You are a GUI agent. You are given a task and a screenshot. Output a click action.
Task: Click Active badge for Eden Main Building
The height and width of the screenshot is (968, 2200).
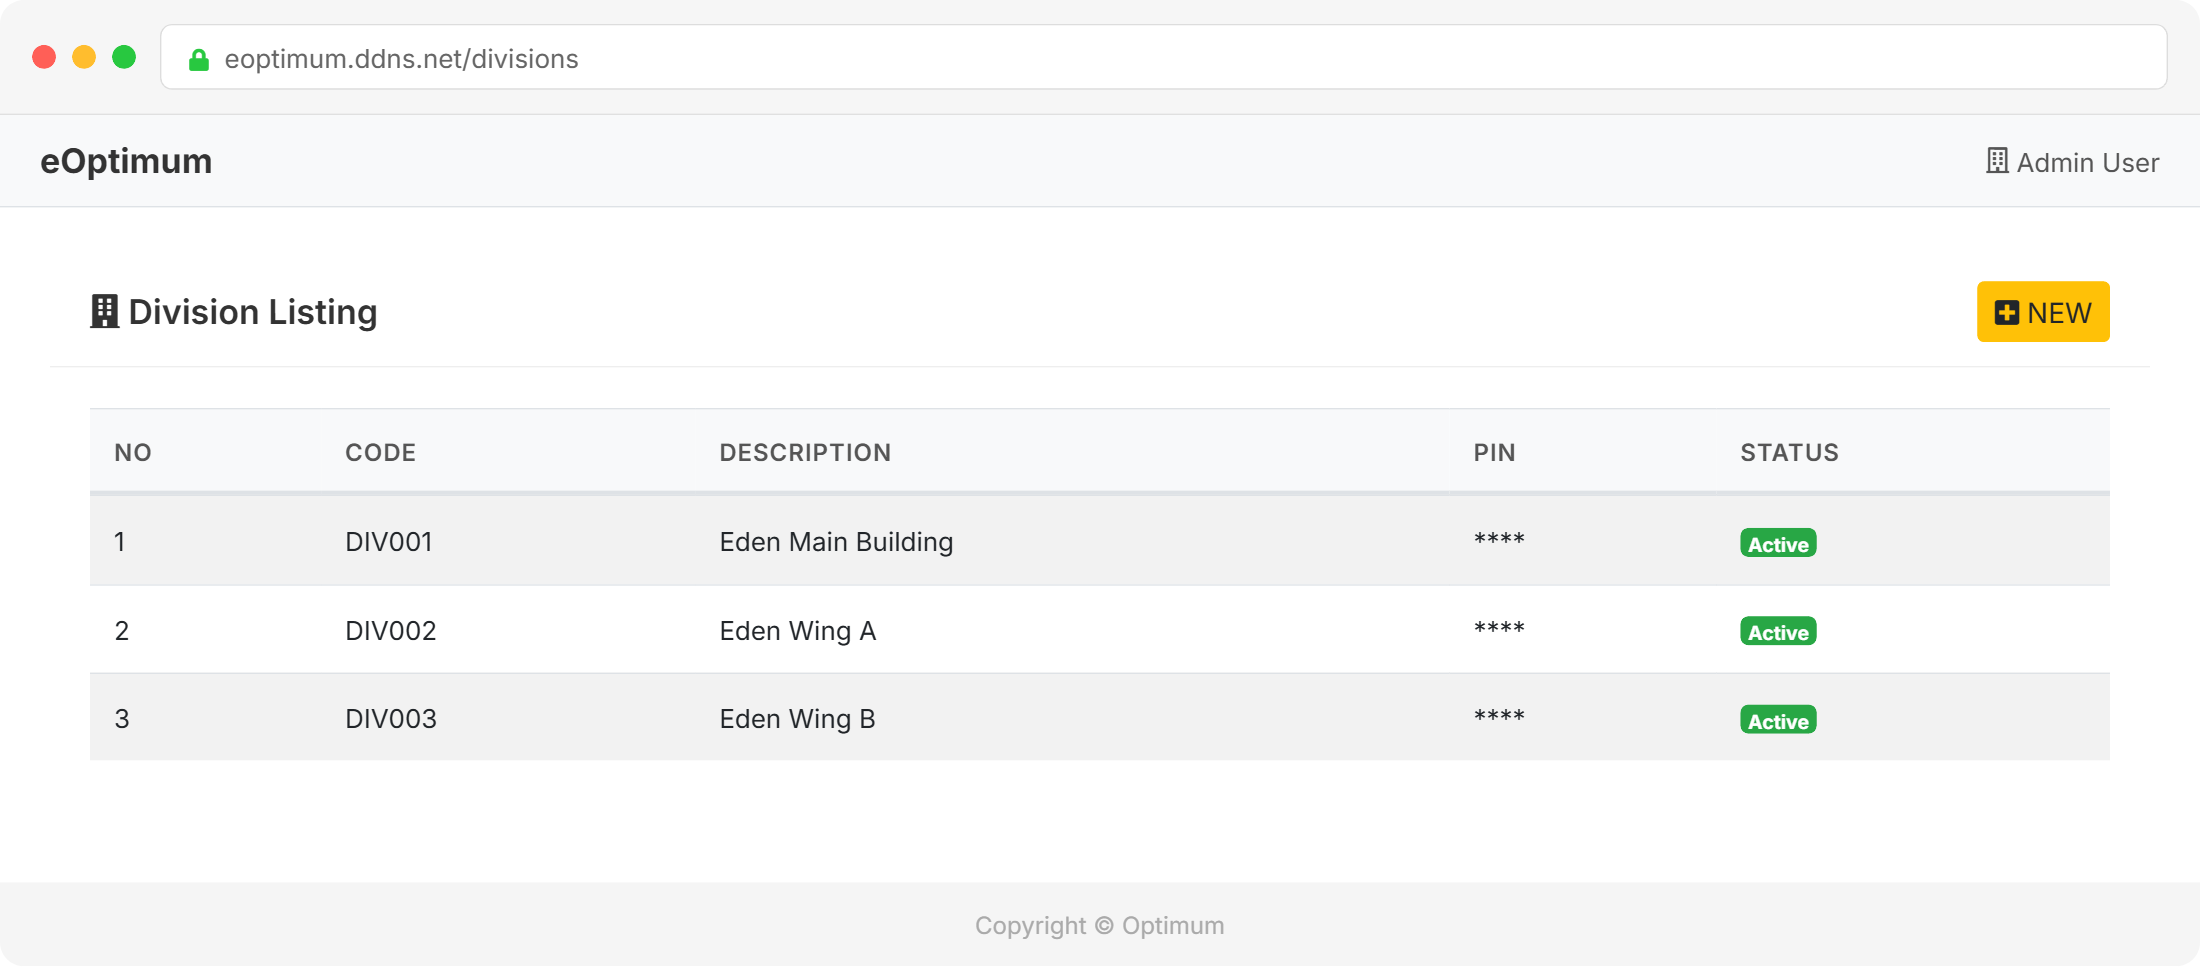coord(1777,544)
